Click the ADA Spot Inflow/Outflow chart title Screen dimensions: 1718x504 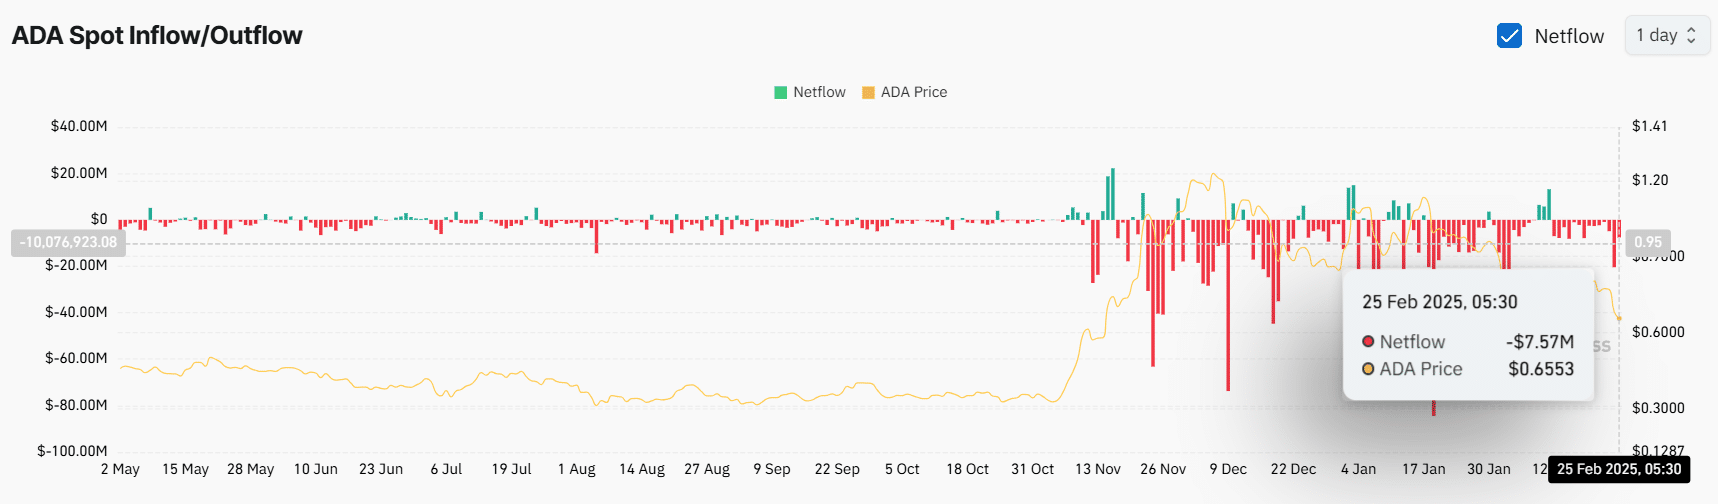[x=157, y=36]
